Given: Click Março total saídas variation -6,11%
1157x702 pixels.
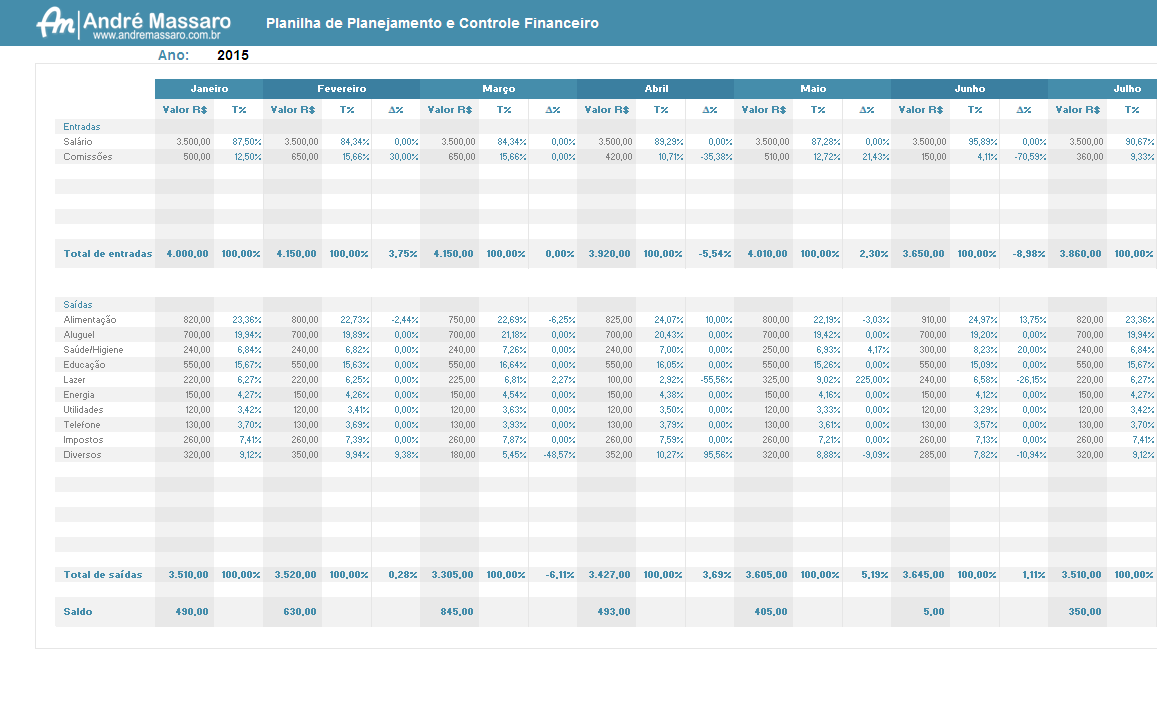Looking at the screenshot, I should coord(559,574).
